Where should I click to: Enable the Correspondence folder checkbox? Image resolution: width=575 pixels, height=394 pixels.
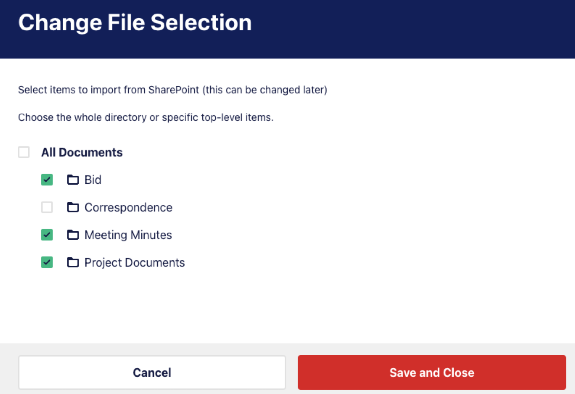[47, 207]
